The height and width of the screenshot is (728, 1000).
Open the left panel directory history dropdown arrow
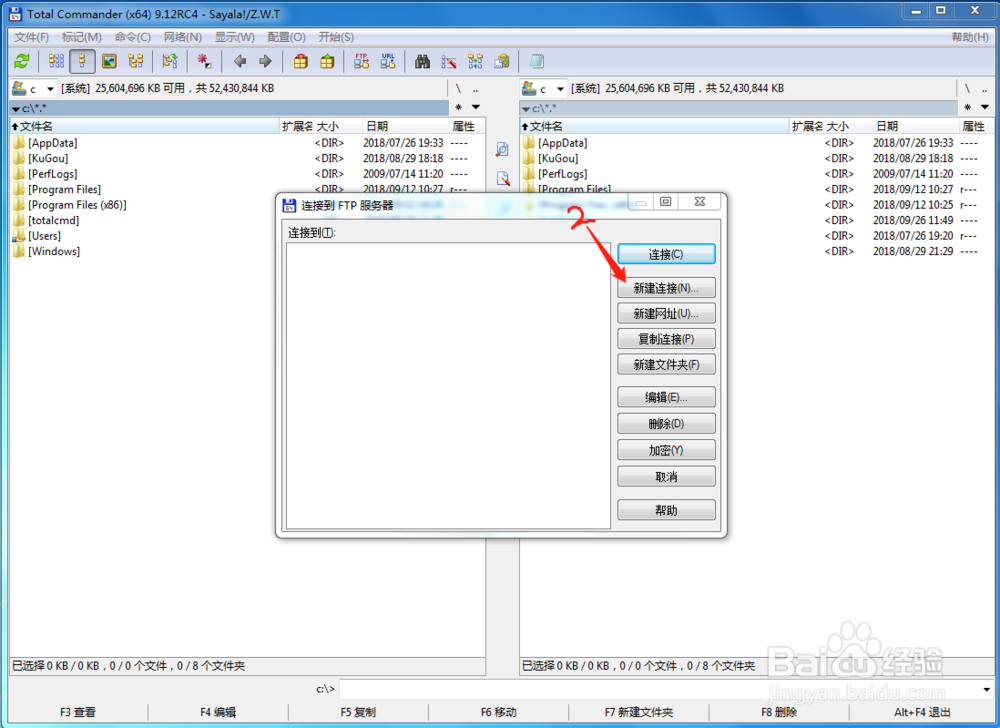point(476,107)
